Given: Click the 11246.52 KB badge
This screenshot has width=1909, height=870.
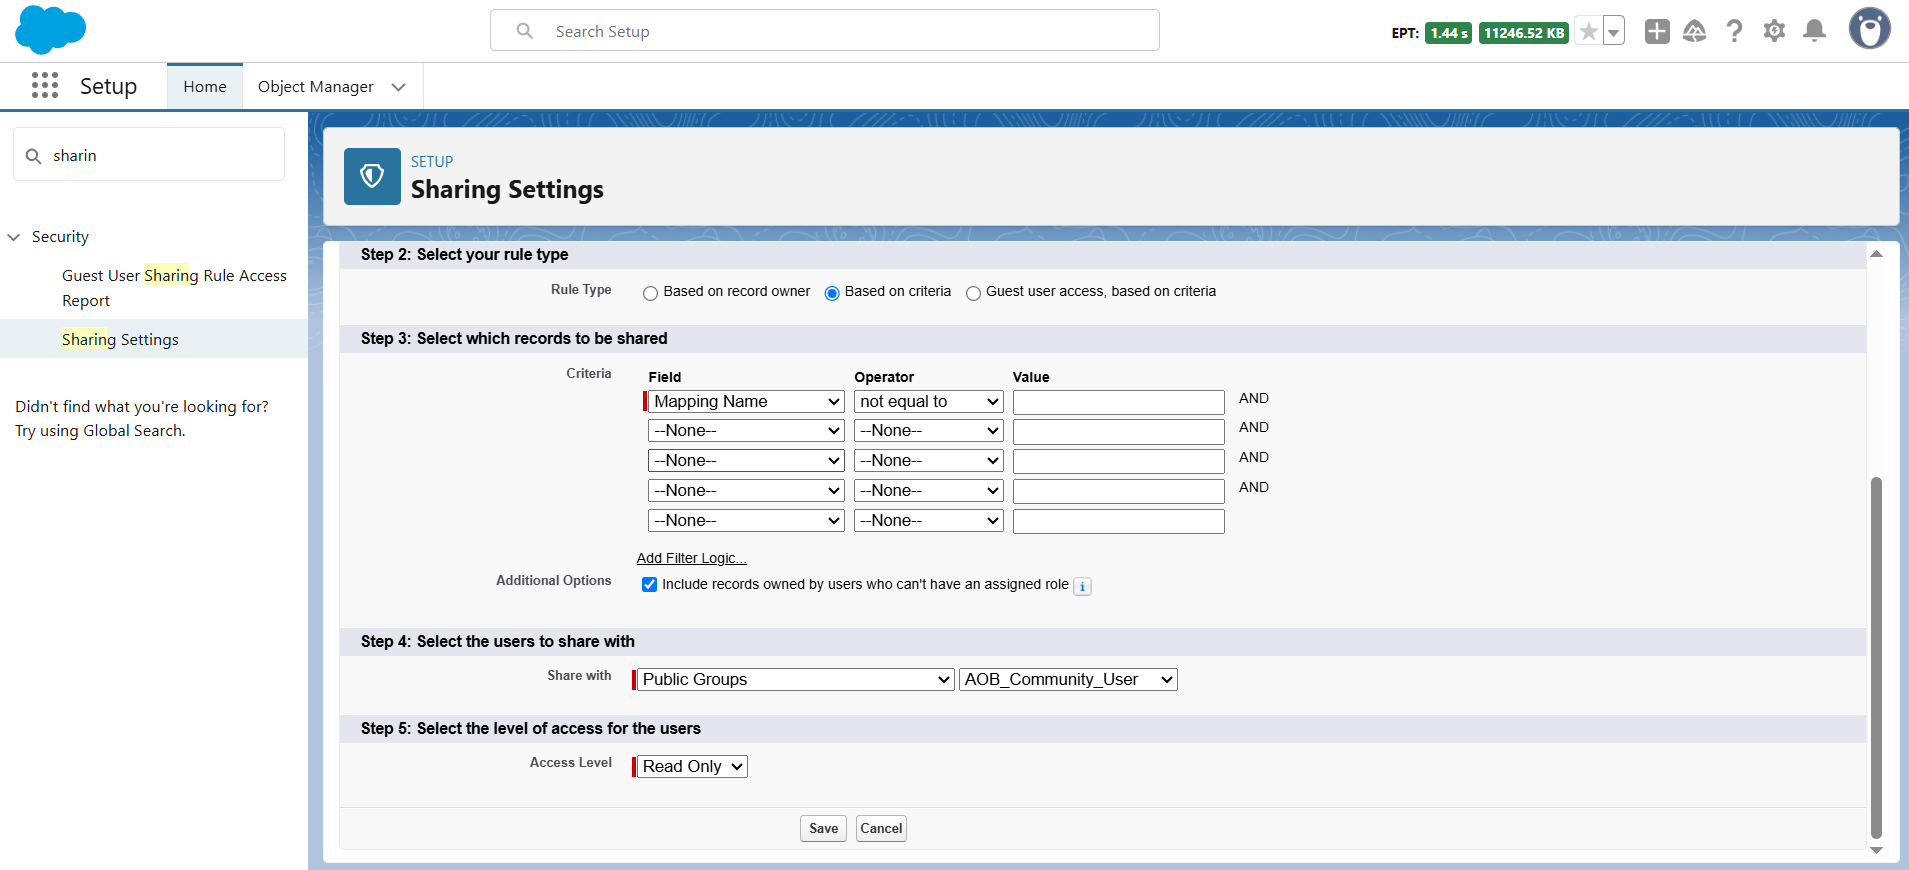Looking at the screenshot, I should 1524,33.
